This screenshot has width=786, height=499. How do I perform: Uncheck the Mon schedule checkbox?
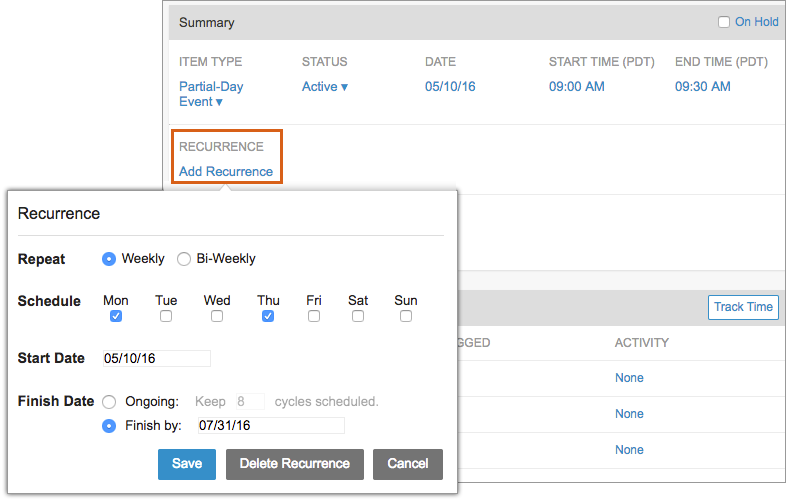click(x=116, y=316)
